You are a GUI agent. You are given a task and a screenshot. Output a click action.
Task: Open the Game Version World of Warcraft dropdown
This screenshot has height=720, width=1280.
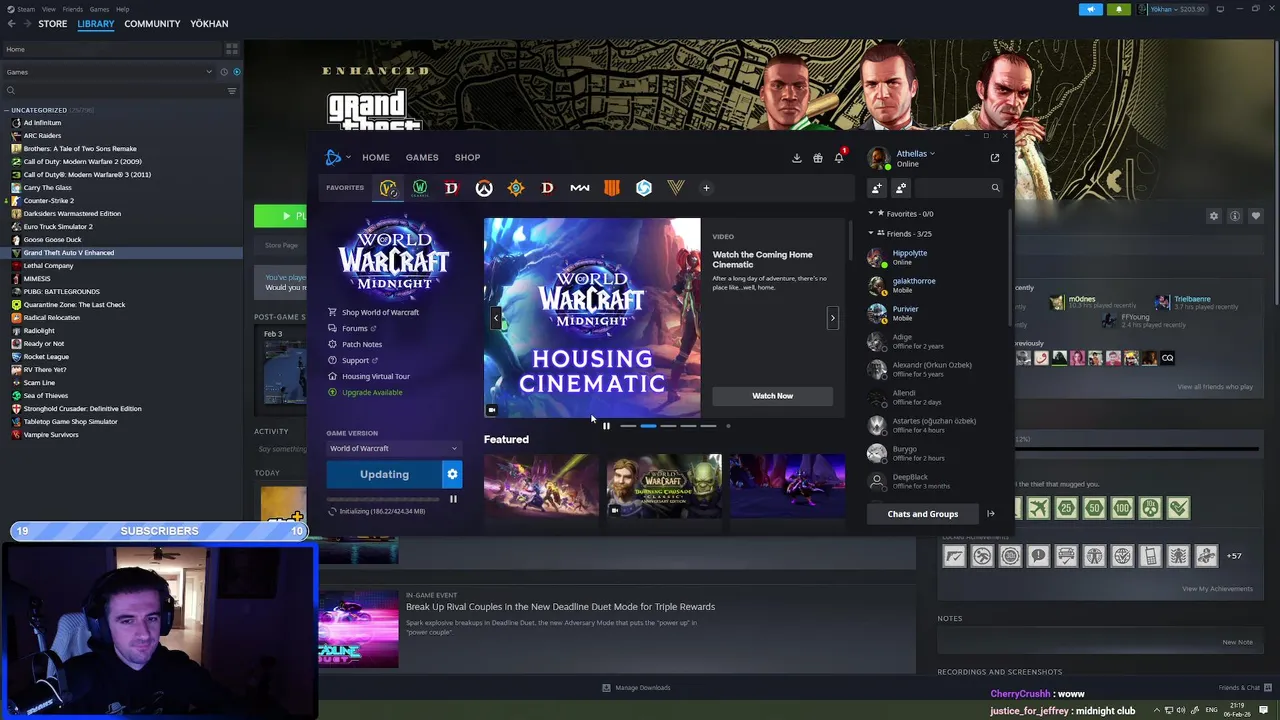click(x=393, y=448)
